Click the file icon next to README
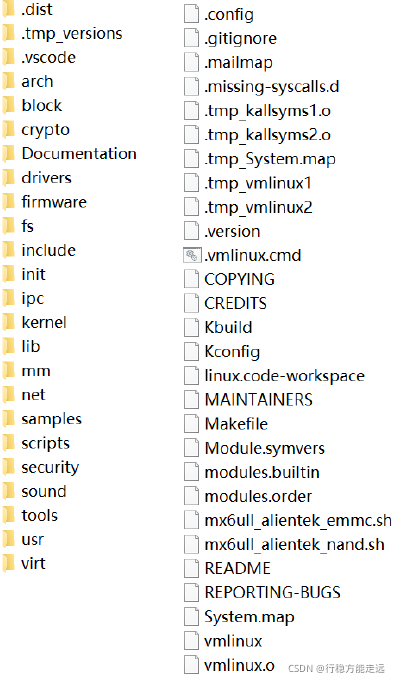The width and height of the screenshot is (400, 682). pyautogui.click(x=191, y=568)
